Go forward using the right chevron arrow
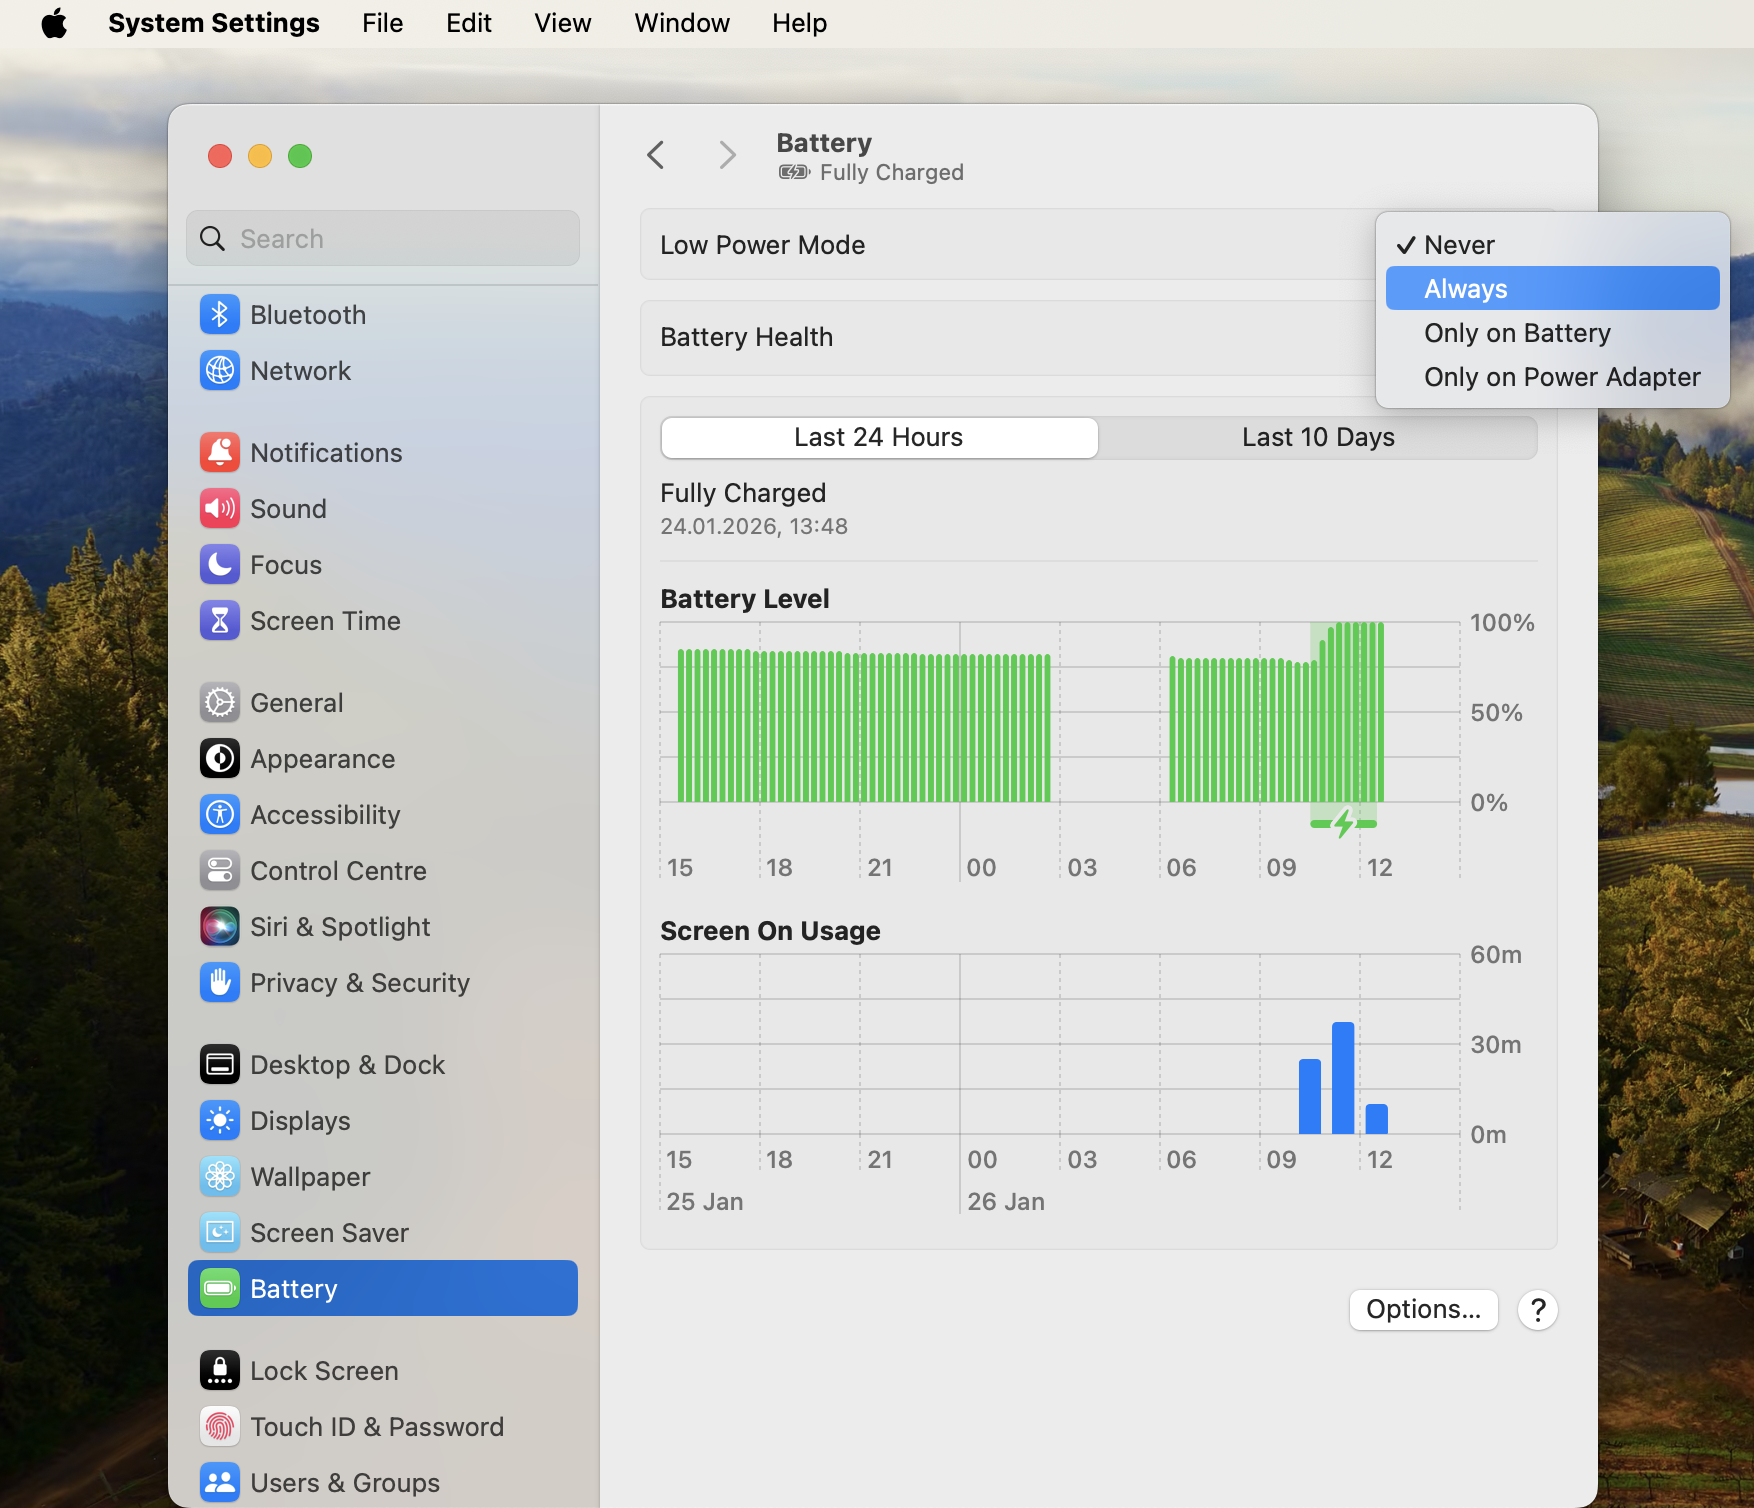This screenshot has width=1754, height=1508. 726,155
